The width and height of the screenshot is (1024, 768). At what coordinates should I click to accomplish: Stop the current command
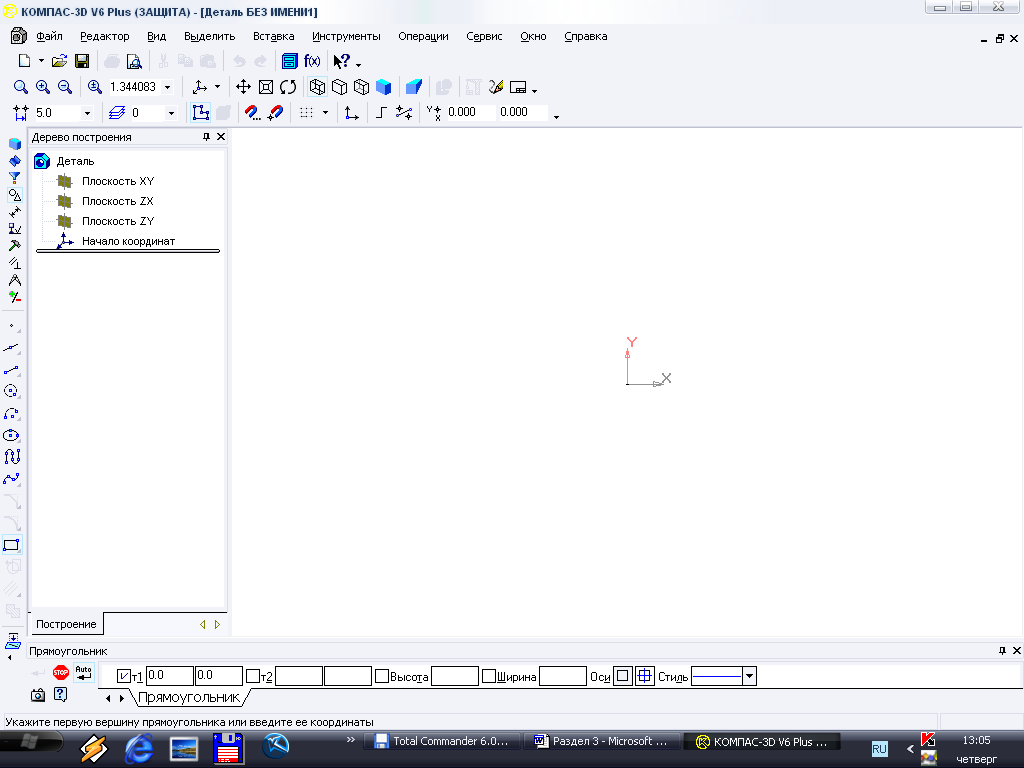pyautogui.click(x=61, y=672)
